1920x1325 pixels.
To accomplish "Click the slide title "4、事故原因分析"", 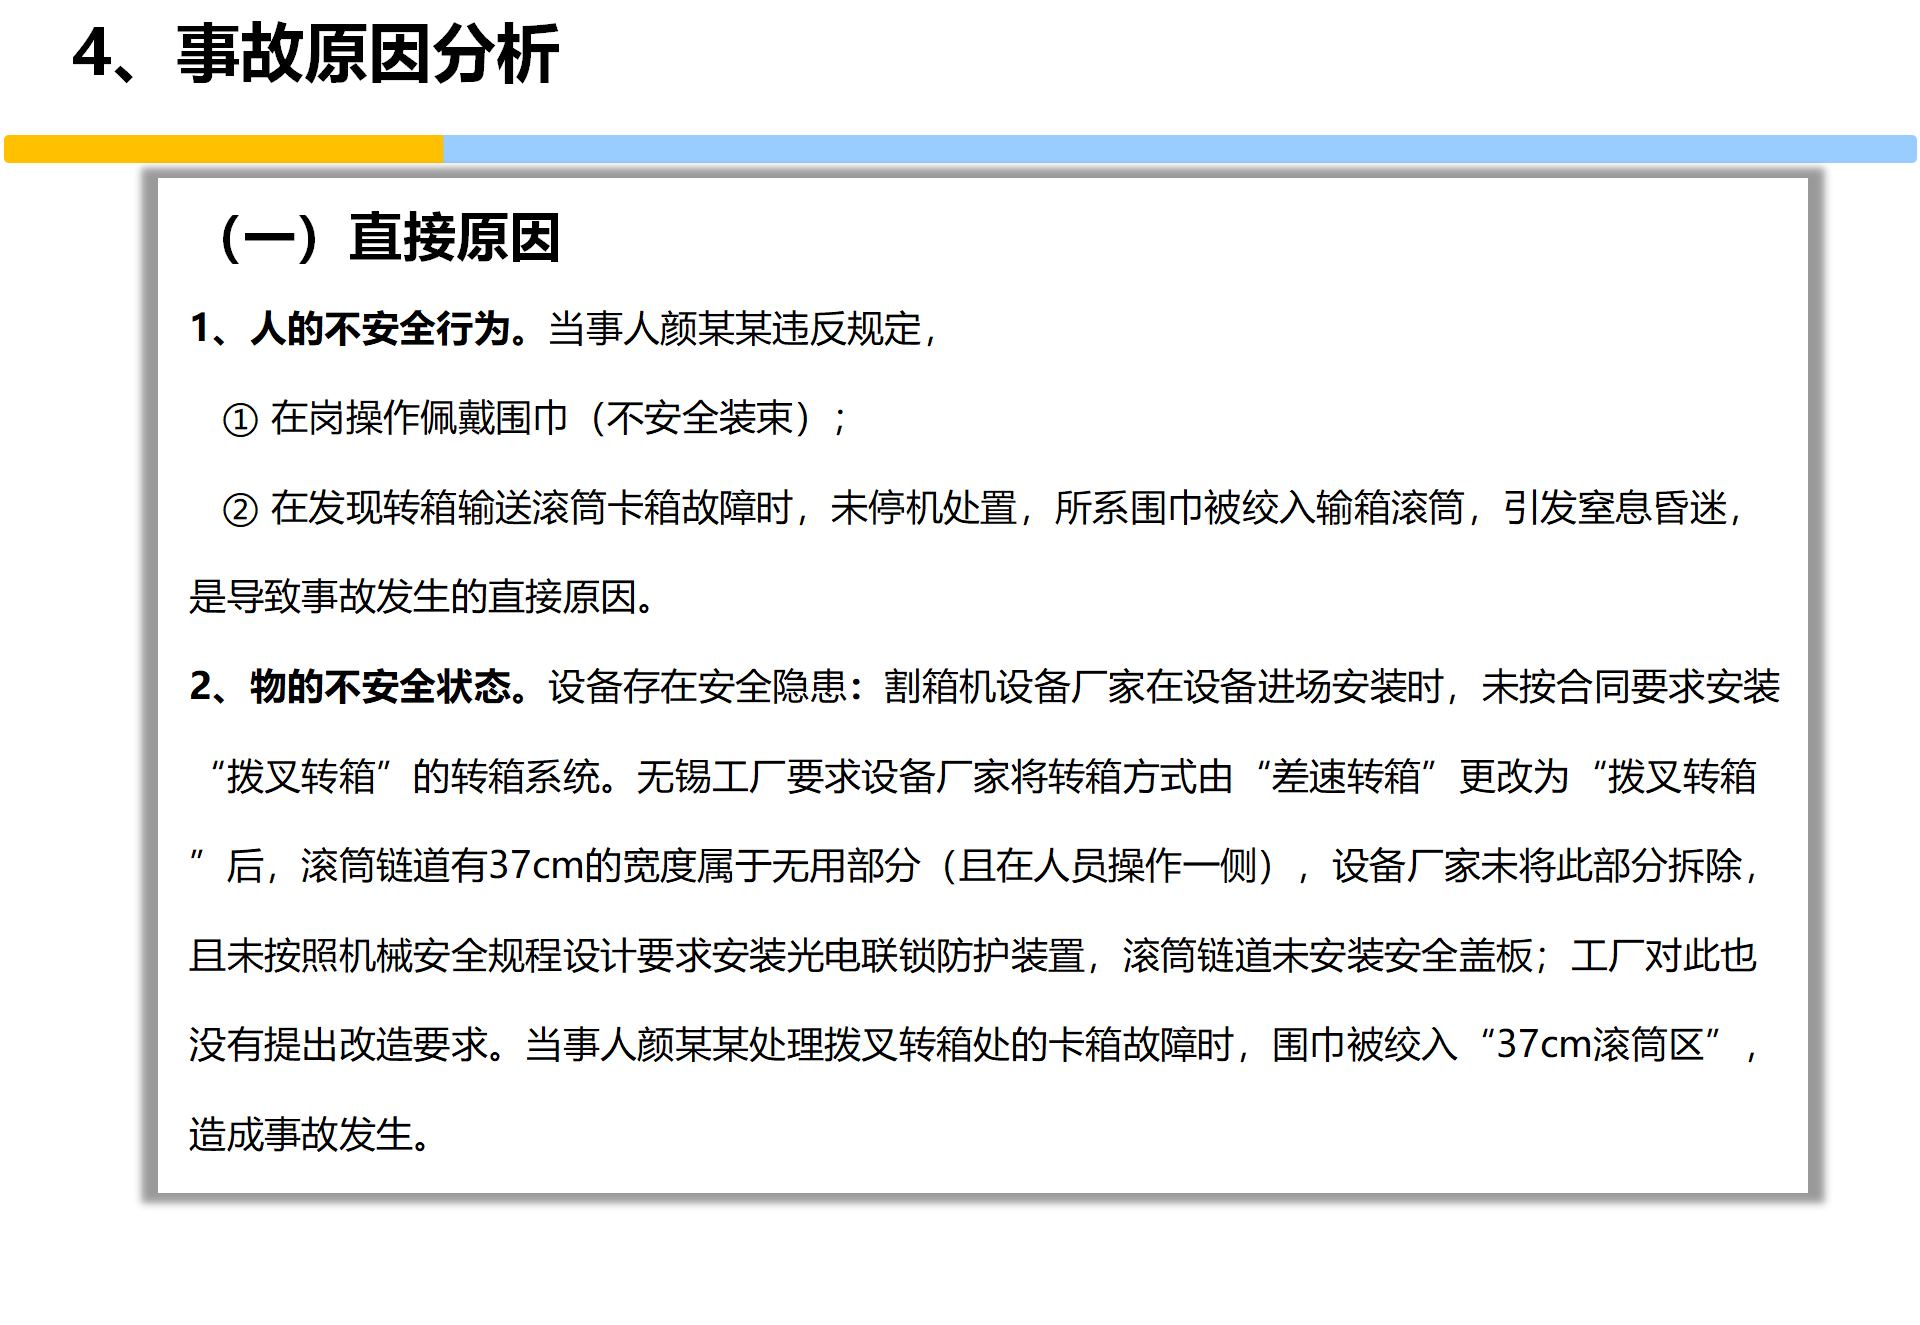I will click(x=315, y=54).
